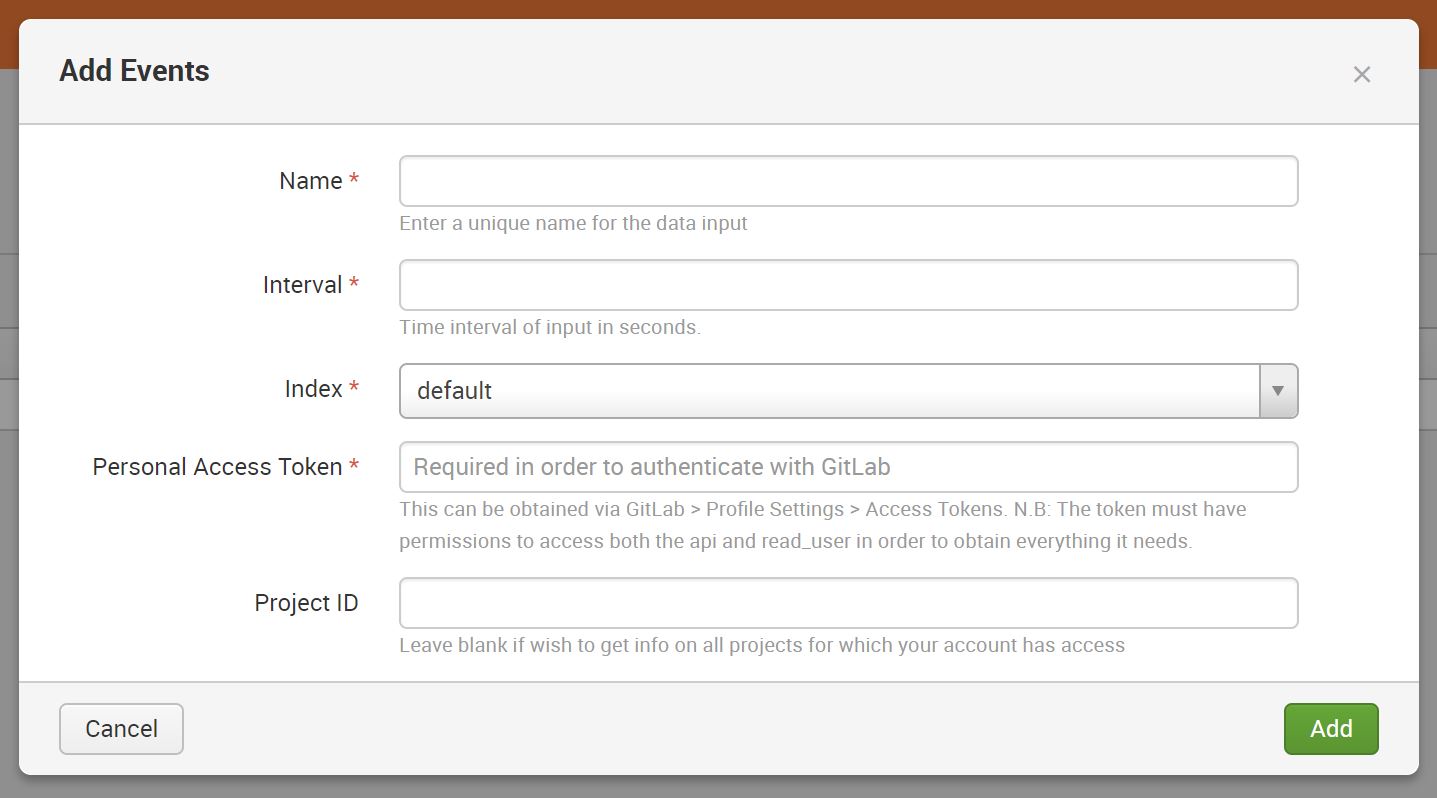Click the Index dropdown arrow button
1437x798 pixels.
[x=1278, y=390]
